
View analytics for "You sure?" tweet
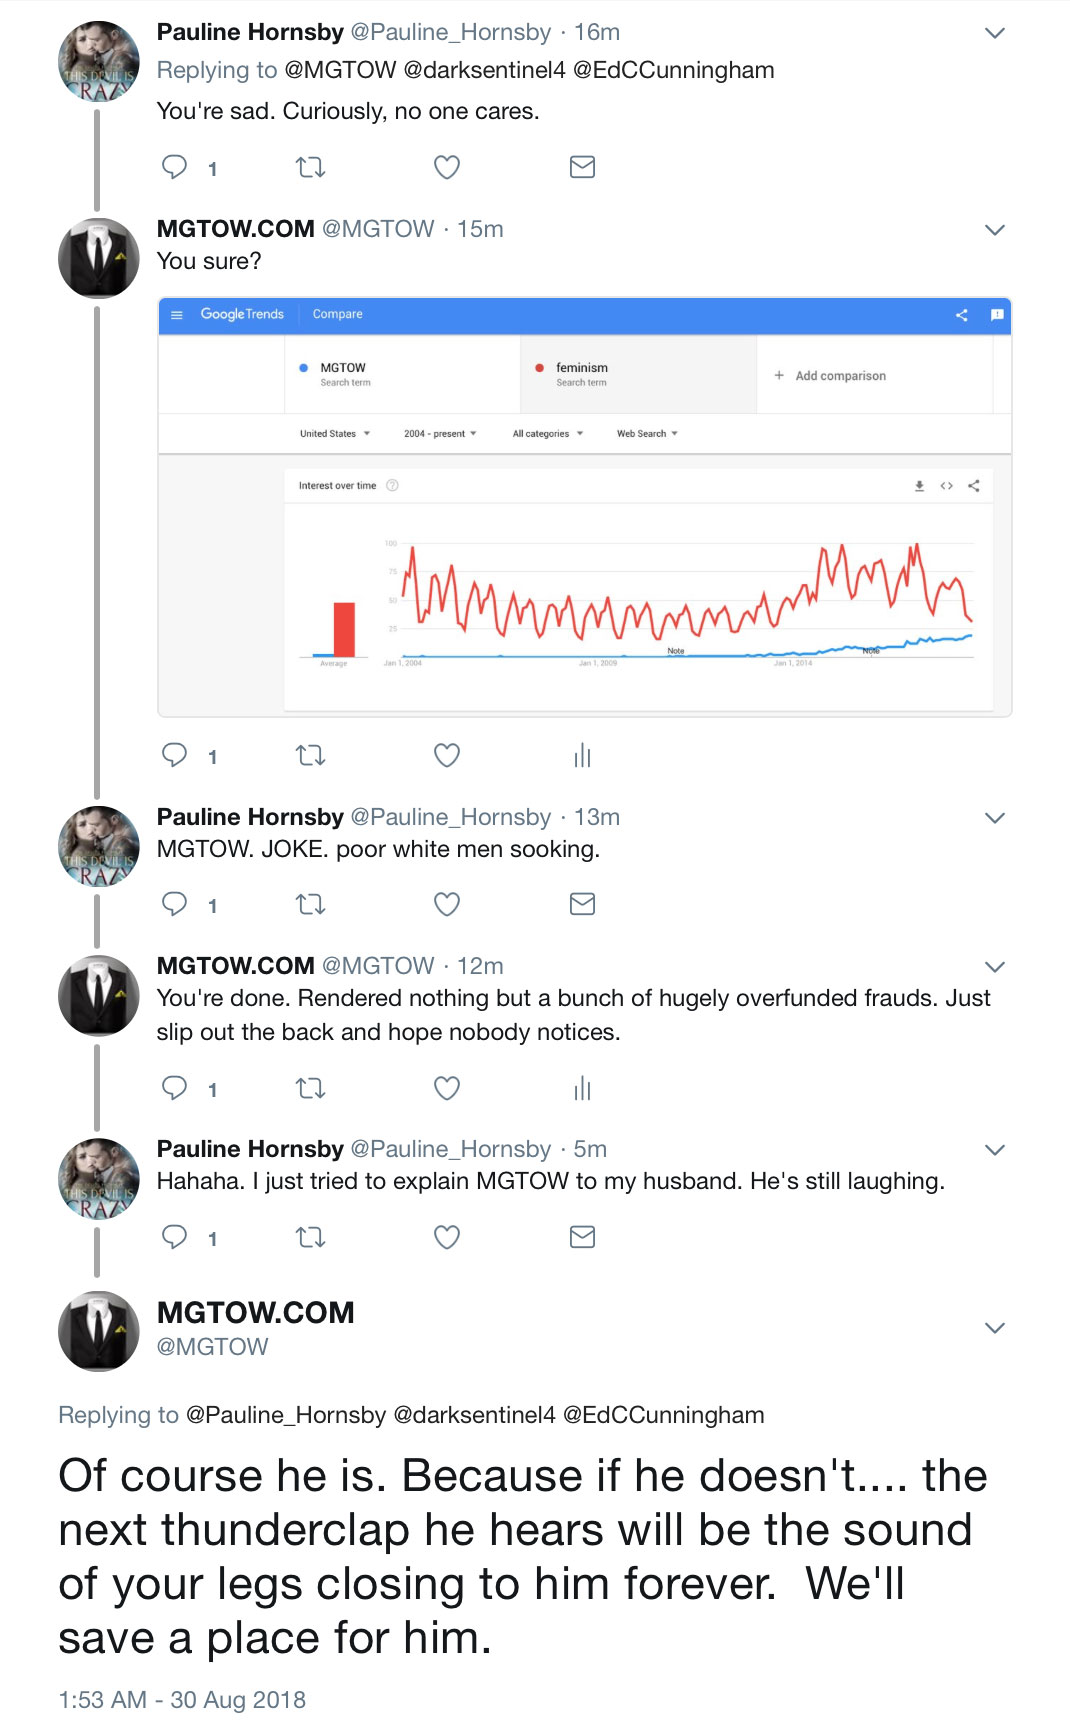coord(582,756)
